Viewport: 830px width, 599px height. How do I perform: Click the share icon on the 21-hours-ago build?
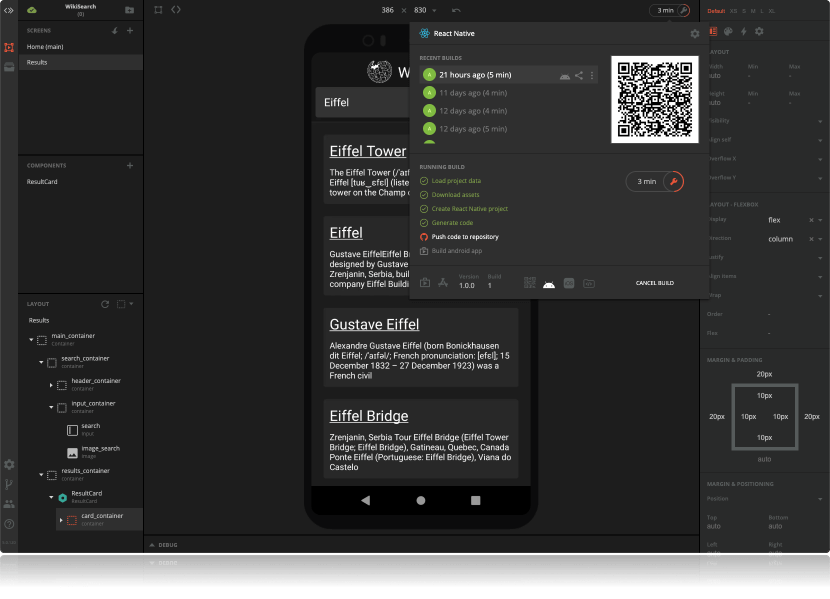pos(578,75)
